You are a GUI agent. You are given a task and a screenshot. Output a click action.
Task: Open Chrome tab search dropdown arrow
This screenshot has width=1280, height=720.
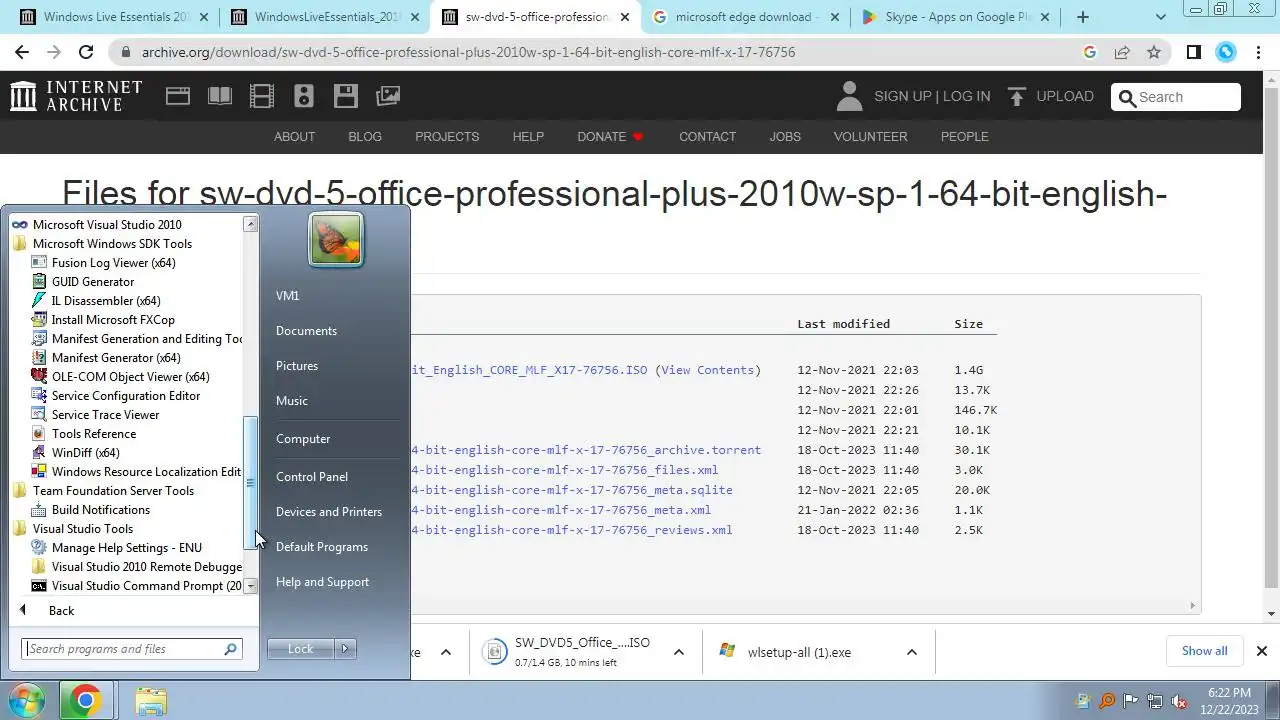click(x=1161, y=17)
